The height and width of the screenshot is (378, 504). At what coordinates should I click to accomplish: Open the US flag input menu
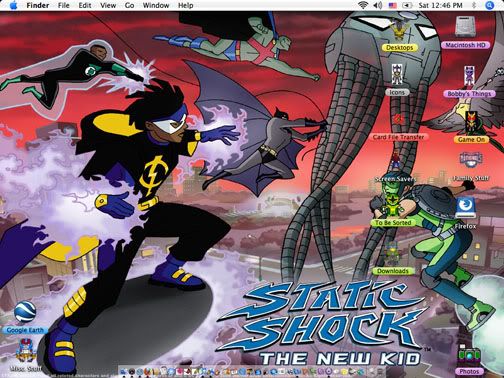point(393,5)
